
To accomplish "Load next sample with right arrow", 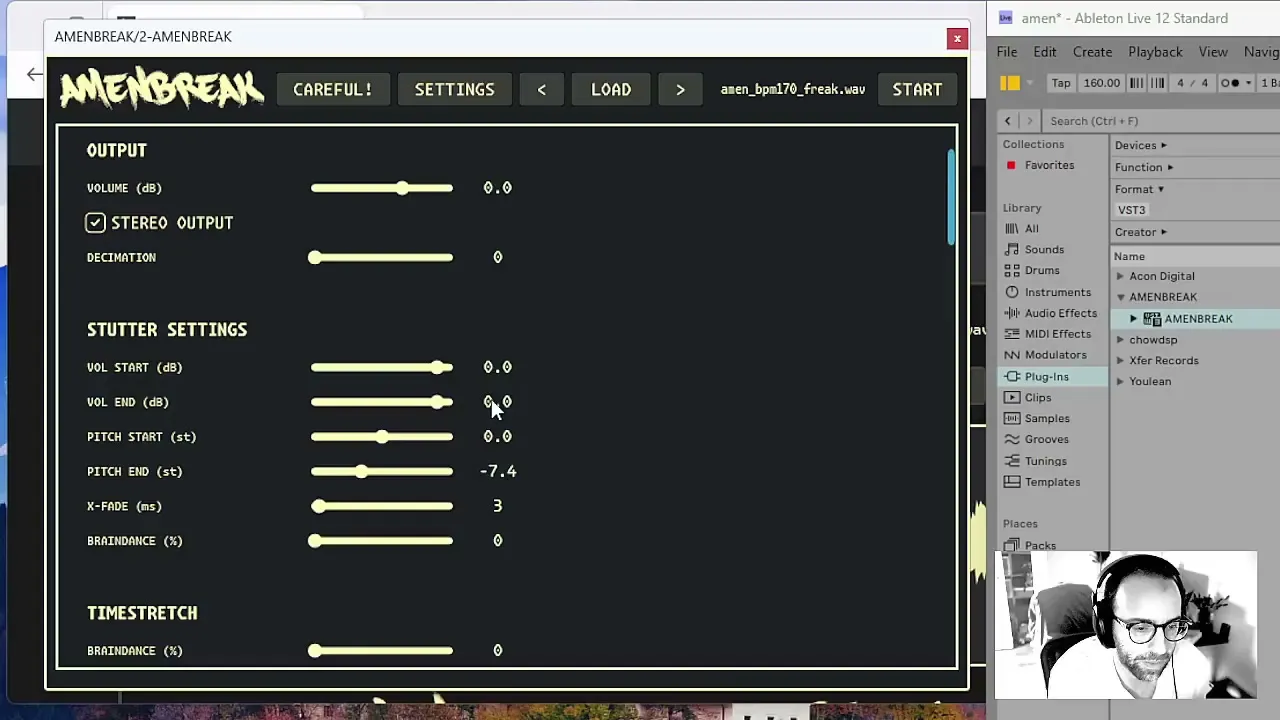I will [680, 90].
